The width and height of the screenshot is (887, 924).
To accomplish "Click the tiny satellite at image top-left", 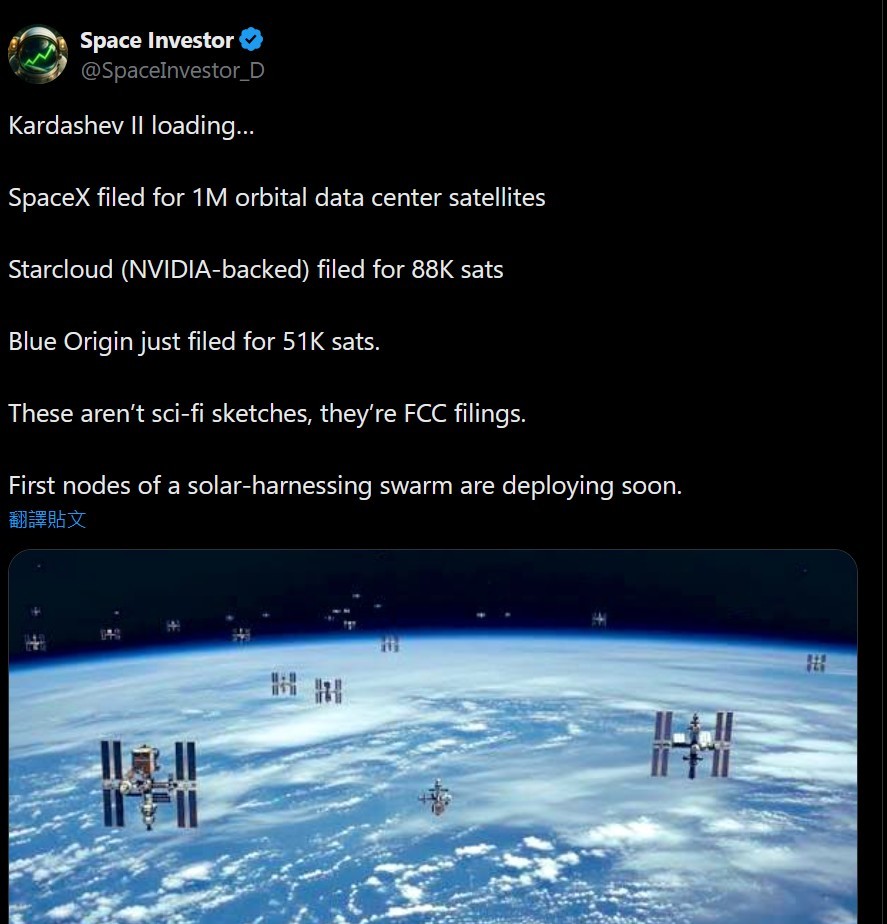I will (35, 611).
